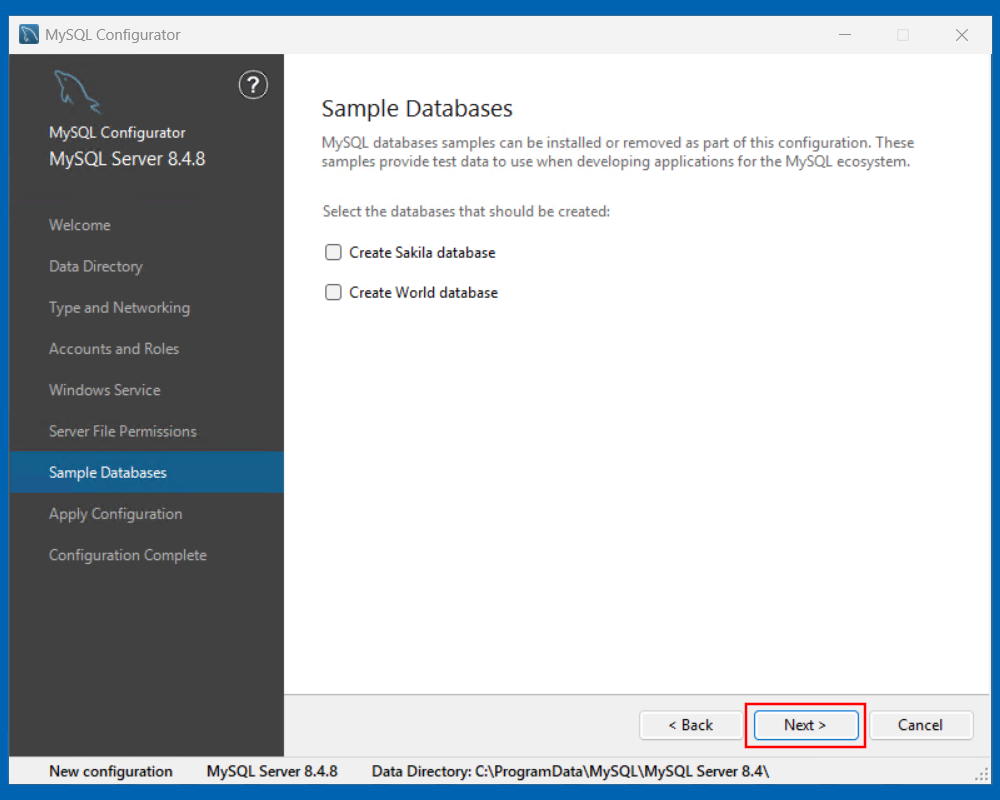Click the 'Create Sakila database' label text
The height and width of the screenshot is (800, 1000).
pos(422,253)
